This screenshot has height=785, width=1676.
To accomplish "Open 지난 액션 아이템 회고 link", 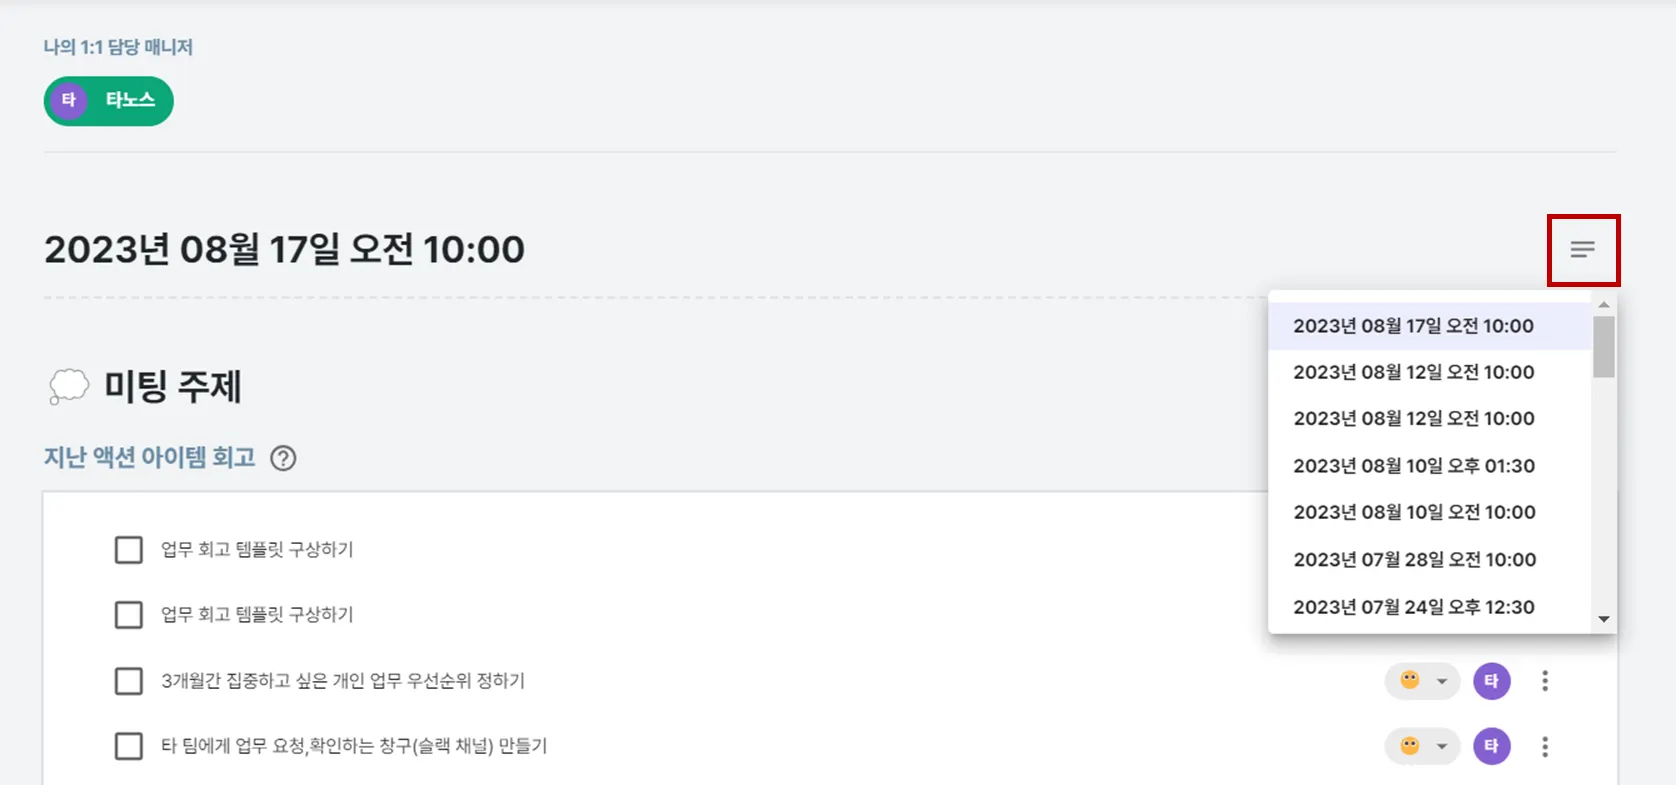I will coord(150,458).
